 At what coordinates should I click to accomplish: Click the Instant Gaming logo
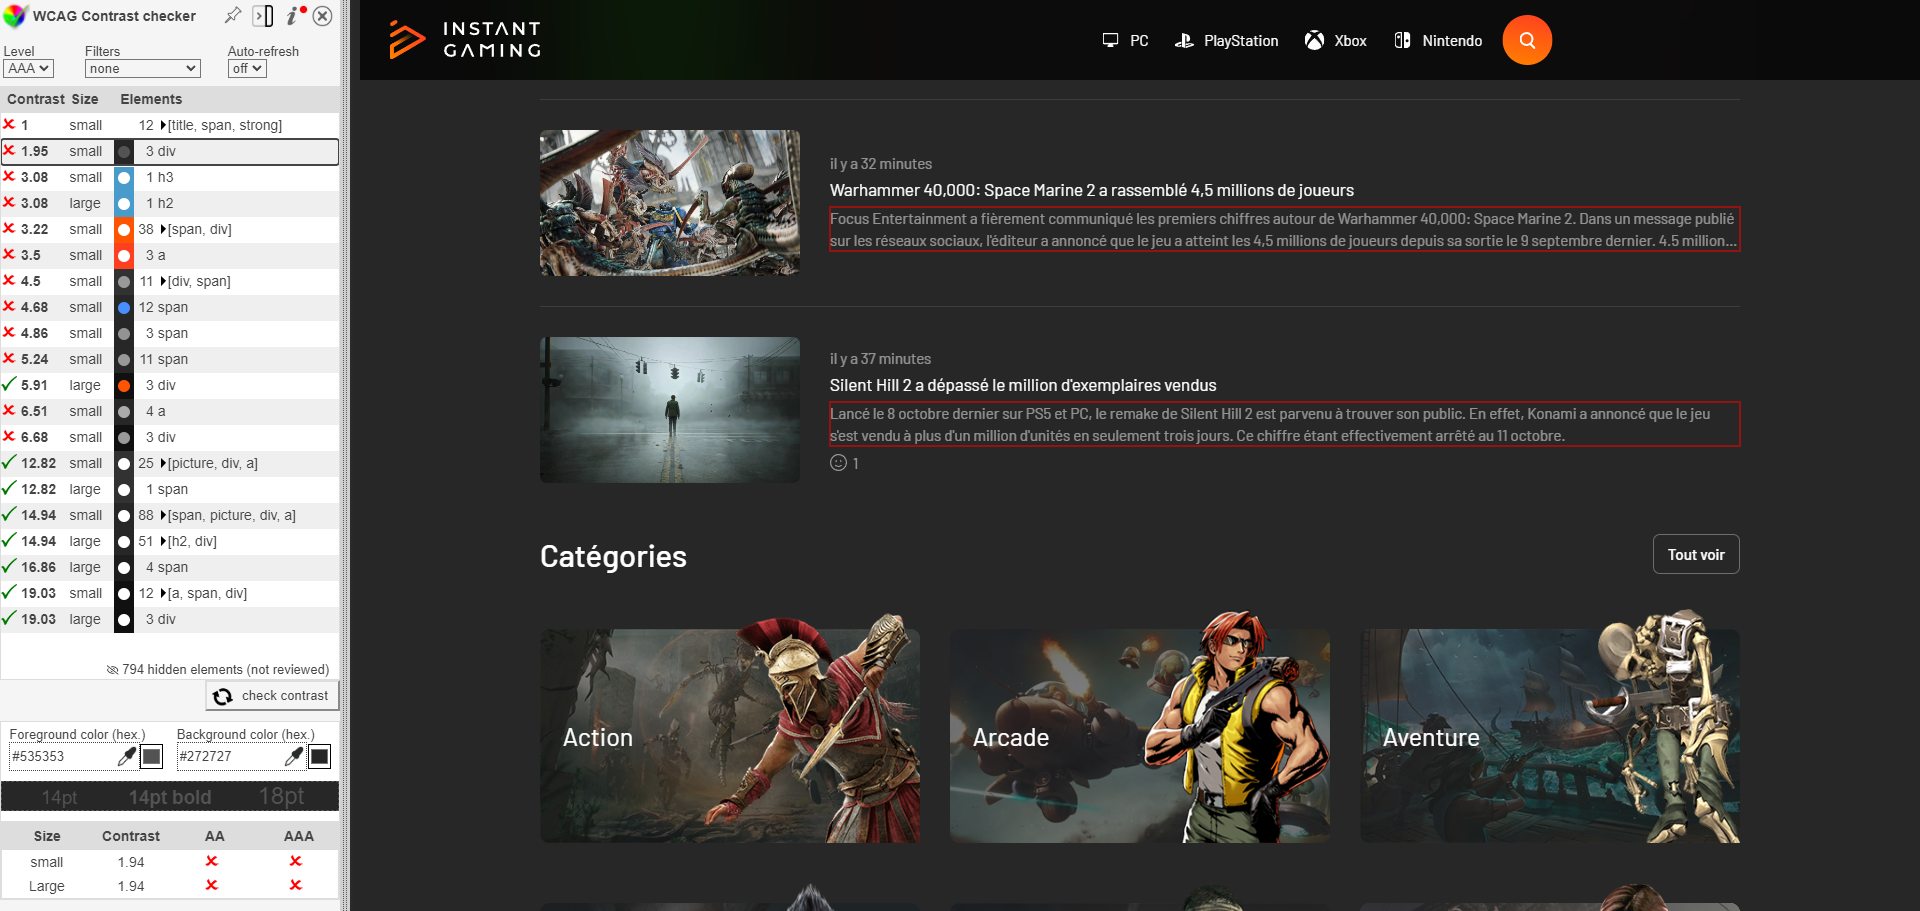465,40
